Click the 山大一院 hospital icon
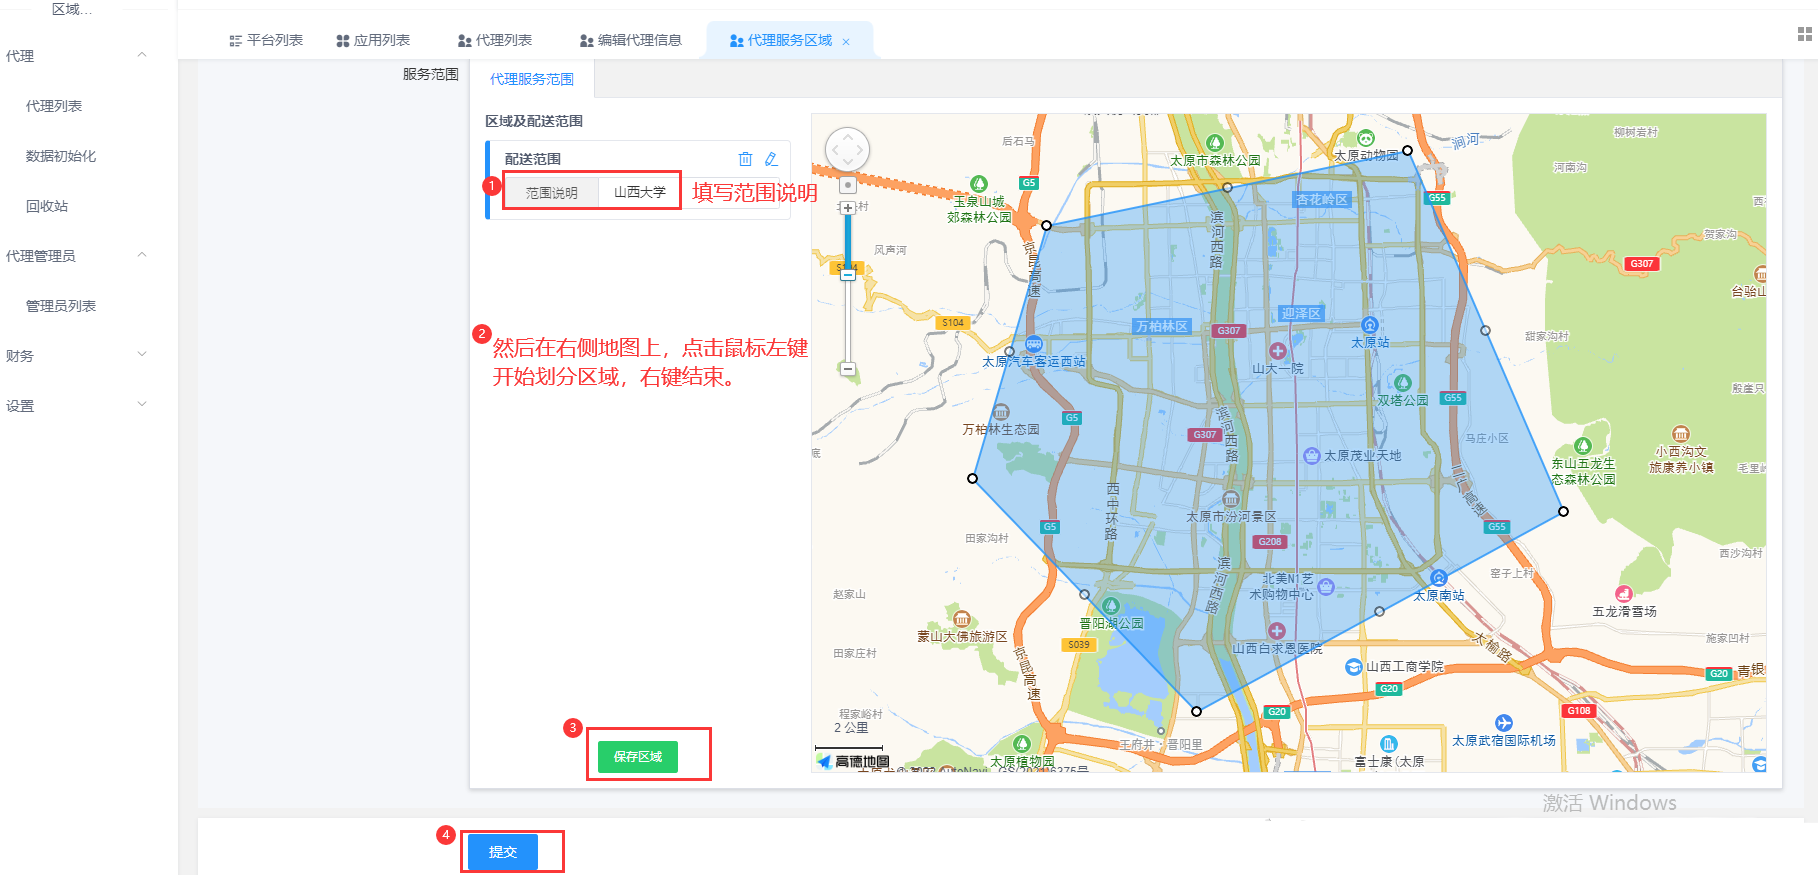The width and height of the screenshot is (1818, 875). tap(1278, 351)
